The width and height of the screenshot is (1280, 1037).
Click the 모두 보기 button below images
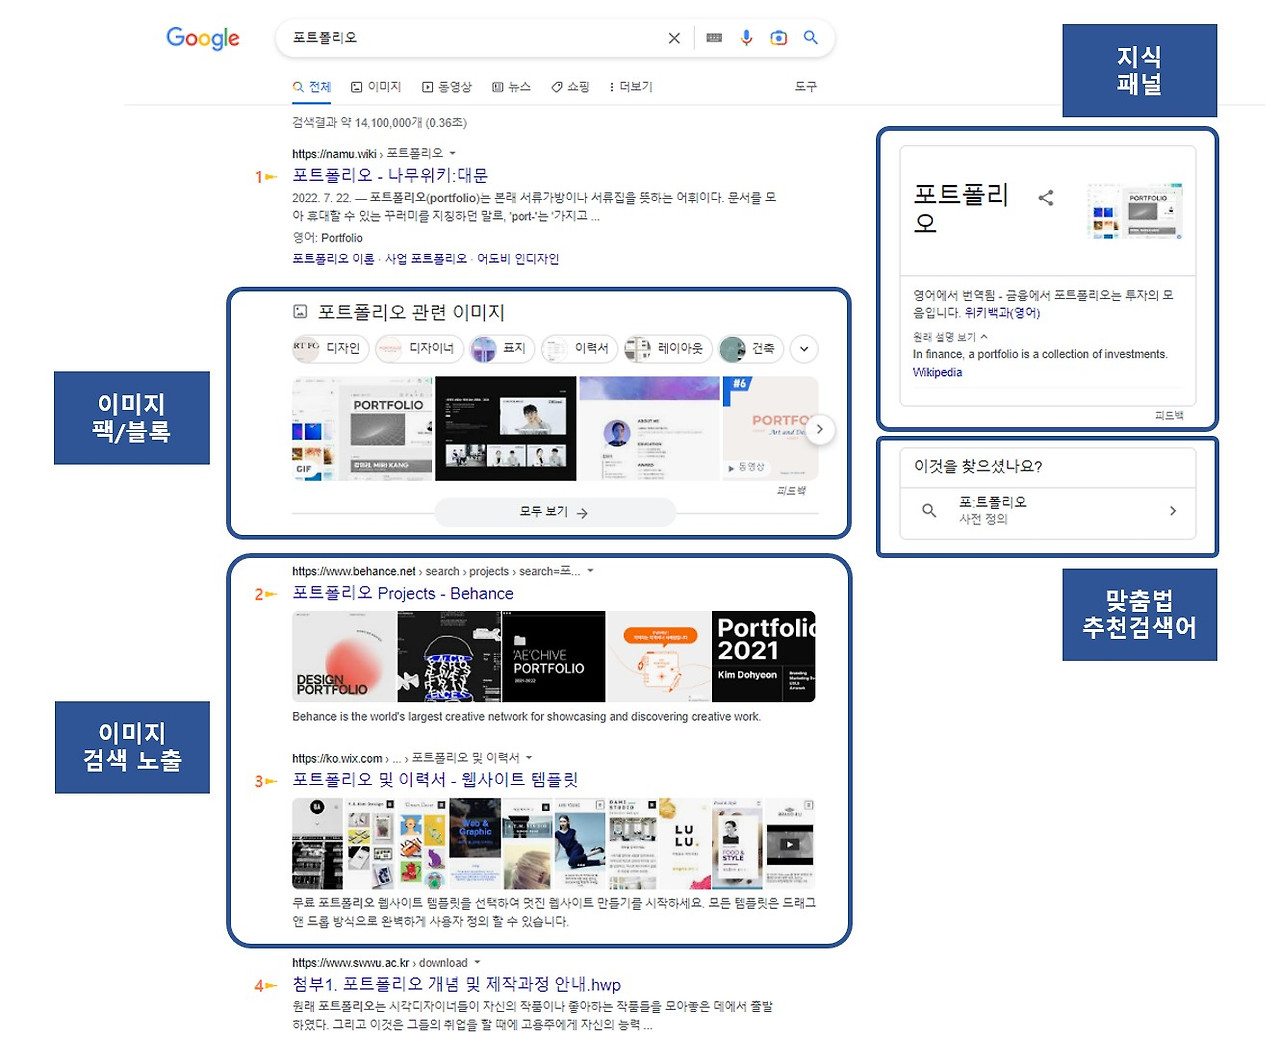[x=554, y=512]
